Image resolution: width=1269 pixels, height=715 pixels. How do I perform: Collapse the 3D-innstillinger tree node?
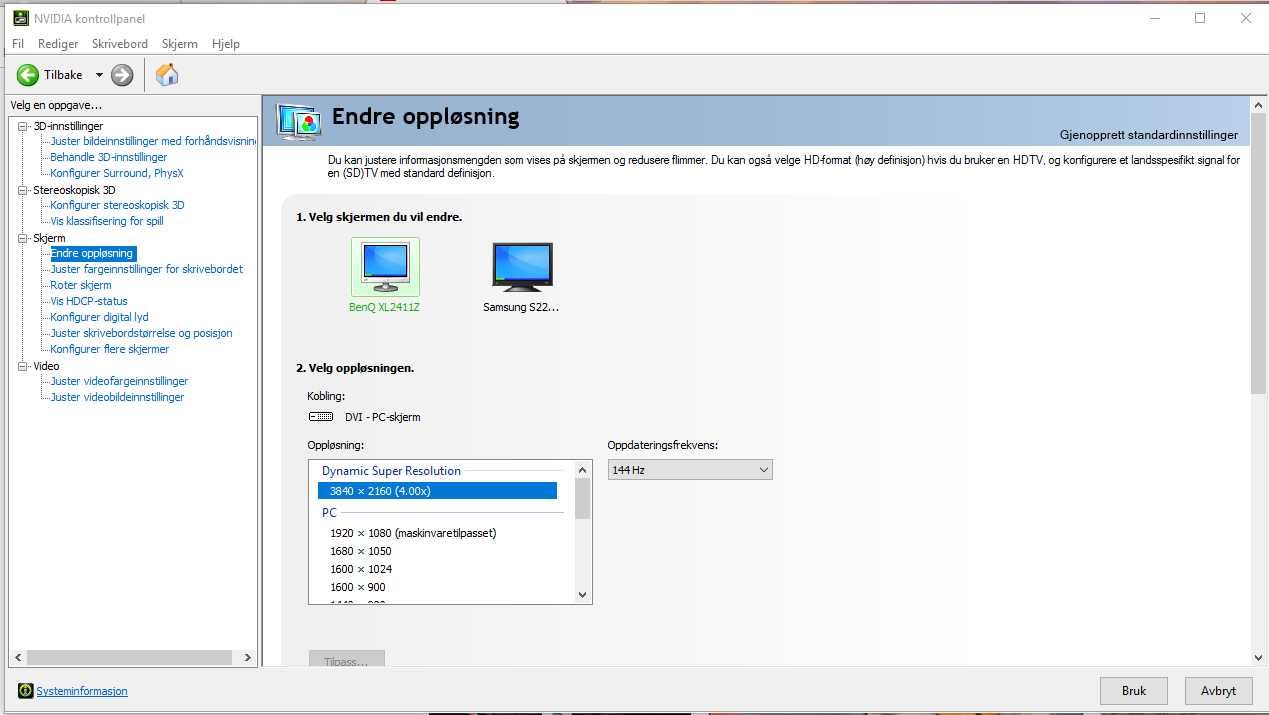pos(24,126)
